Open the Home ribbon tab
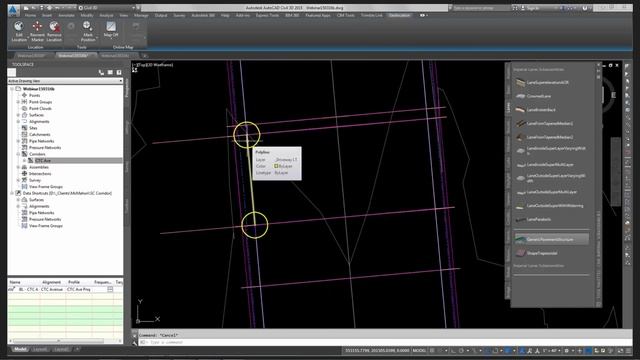 coord(30,16)
